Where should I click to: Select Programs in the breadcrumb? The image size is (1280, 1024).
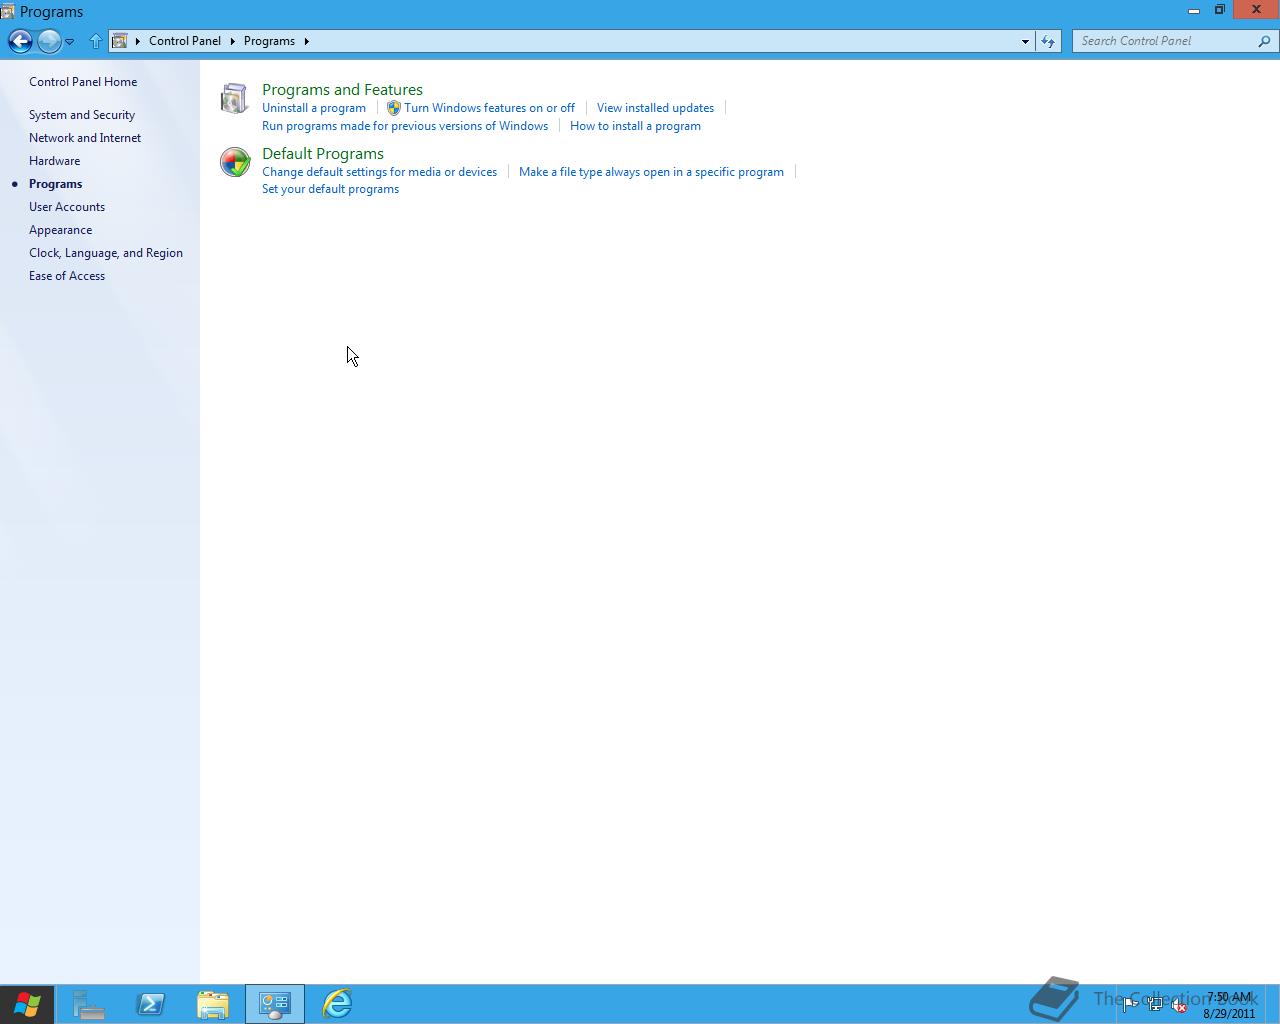[x=269, y=41]
